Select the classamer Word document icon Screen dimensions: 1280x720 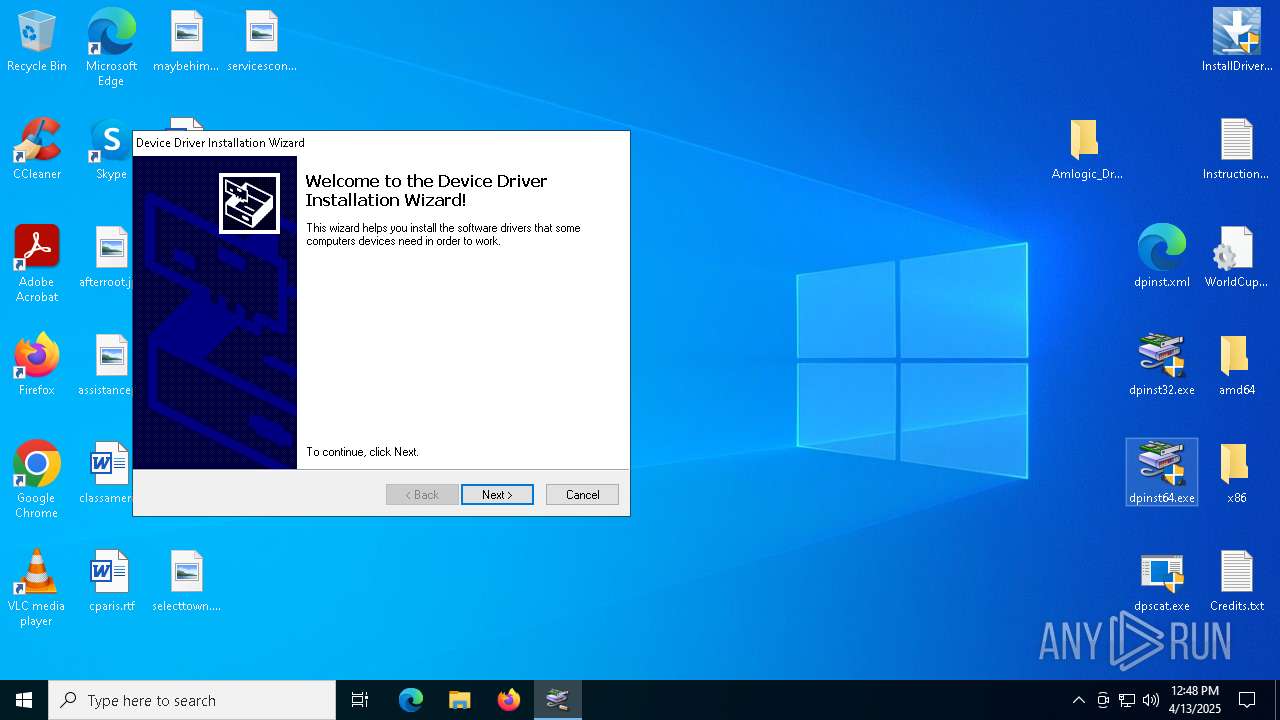tap(108, 474)
